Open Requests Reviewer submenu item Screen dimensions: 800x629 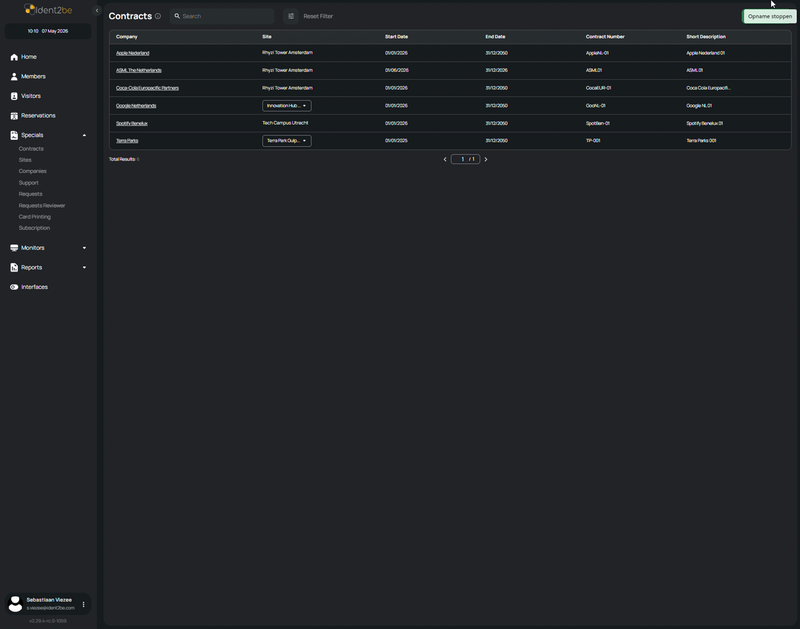(x=42, y=206)
